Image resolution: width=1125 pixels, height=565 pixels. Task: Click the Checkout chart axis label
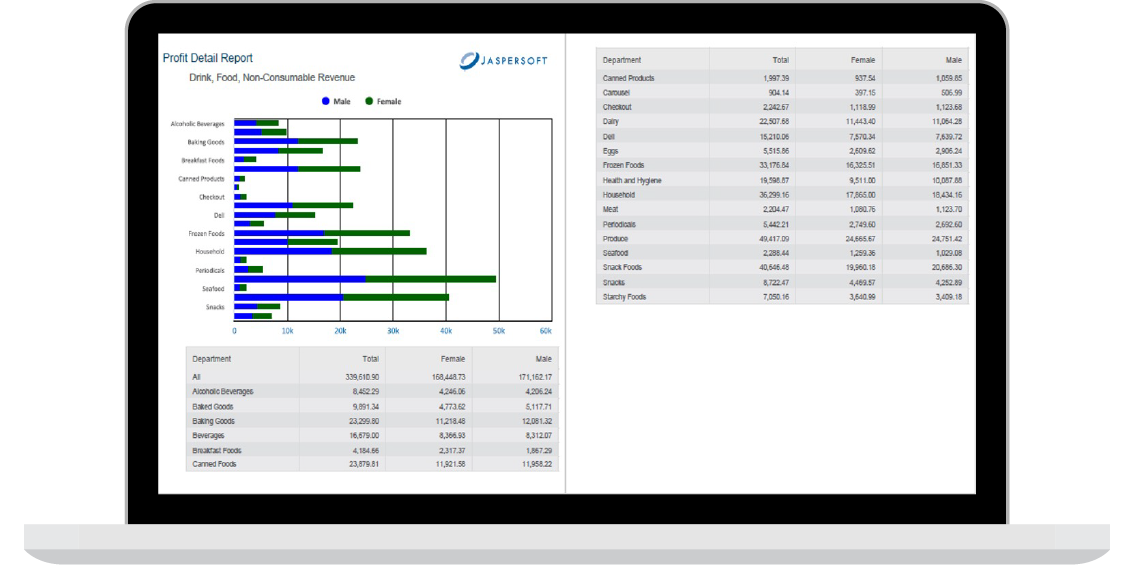[212, 197]
